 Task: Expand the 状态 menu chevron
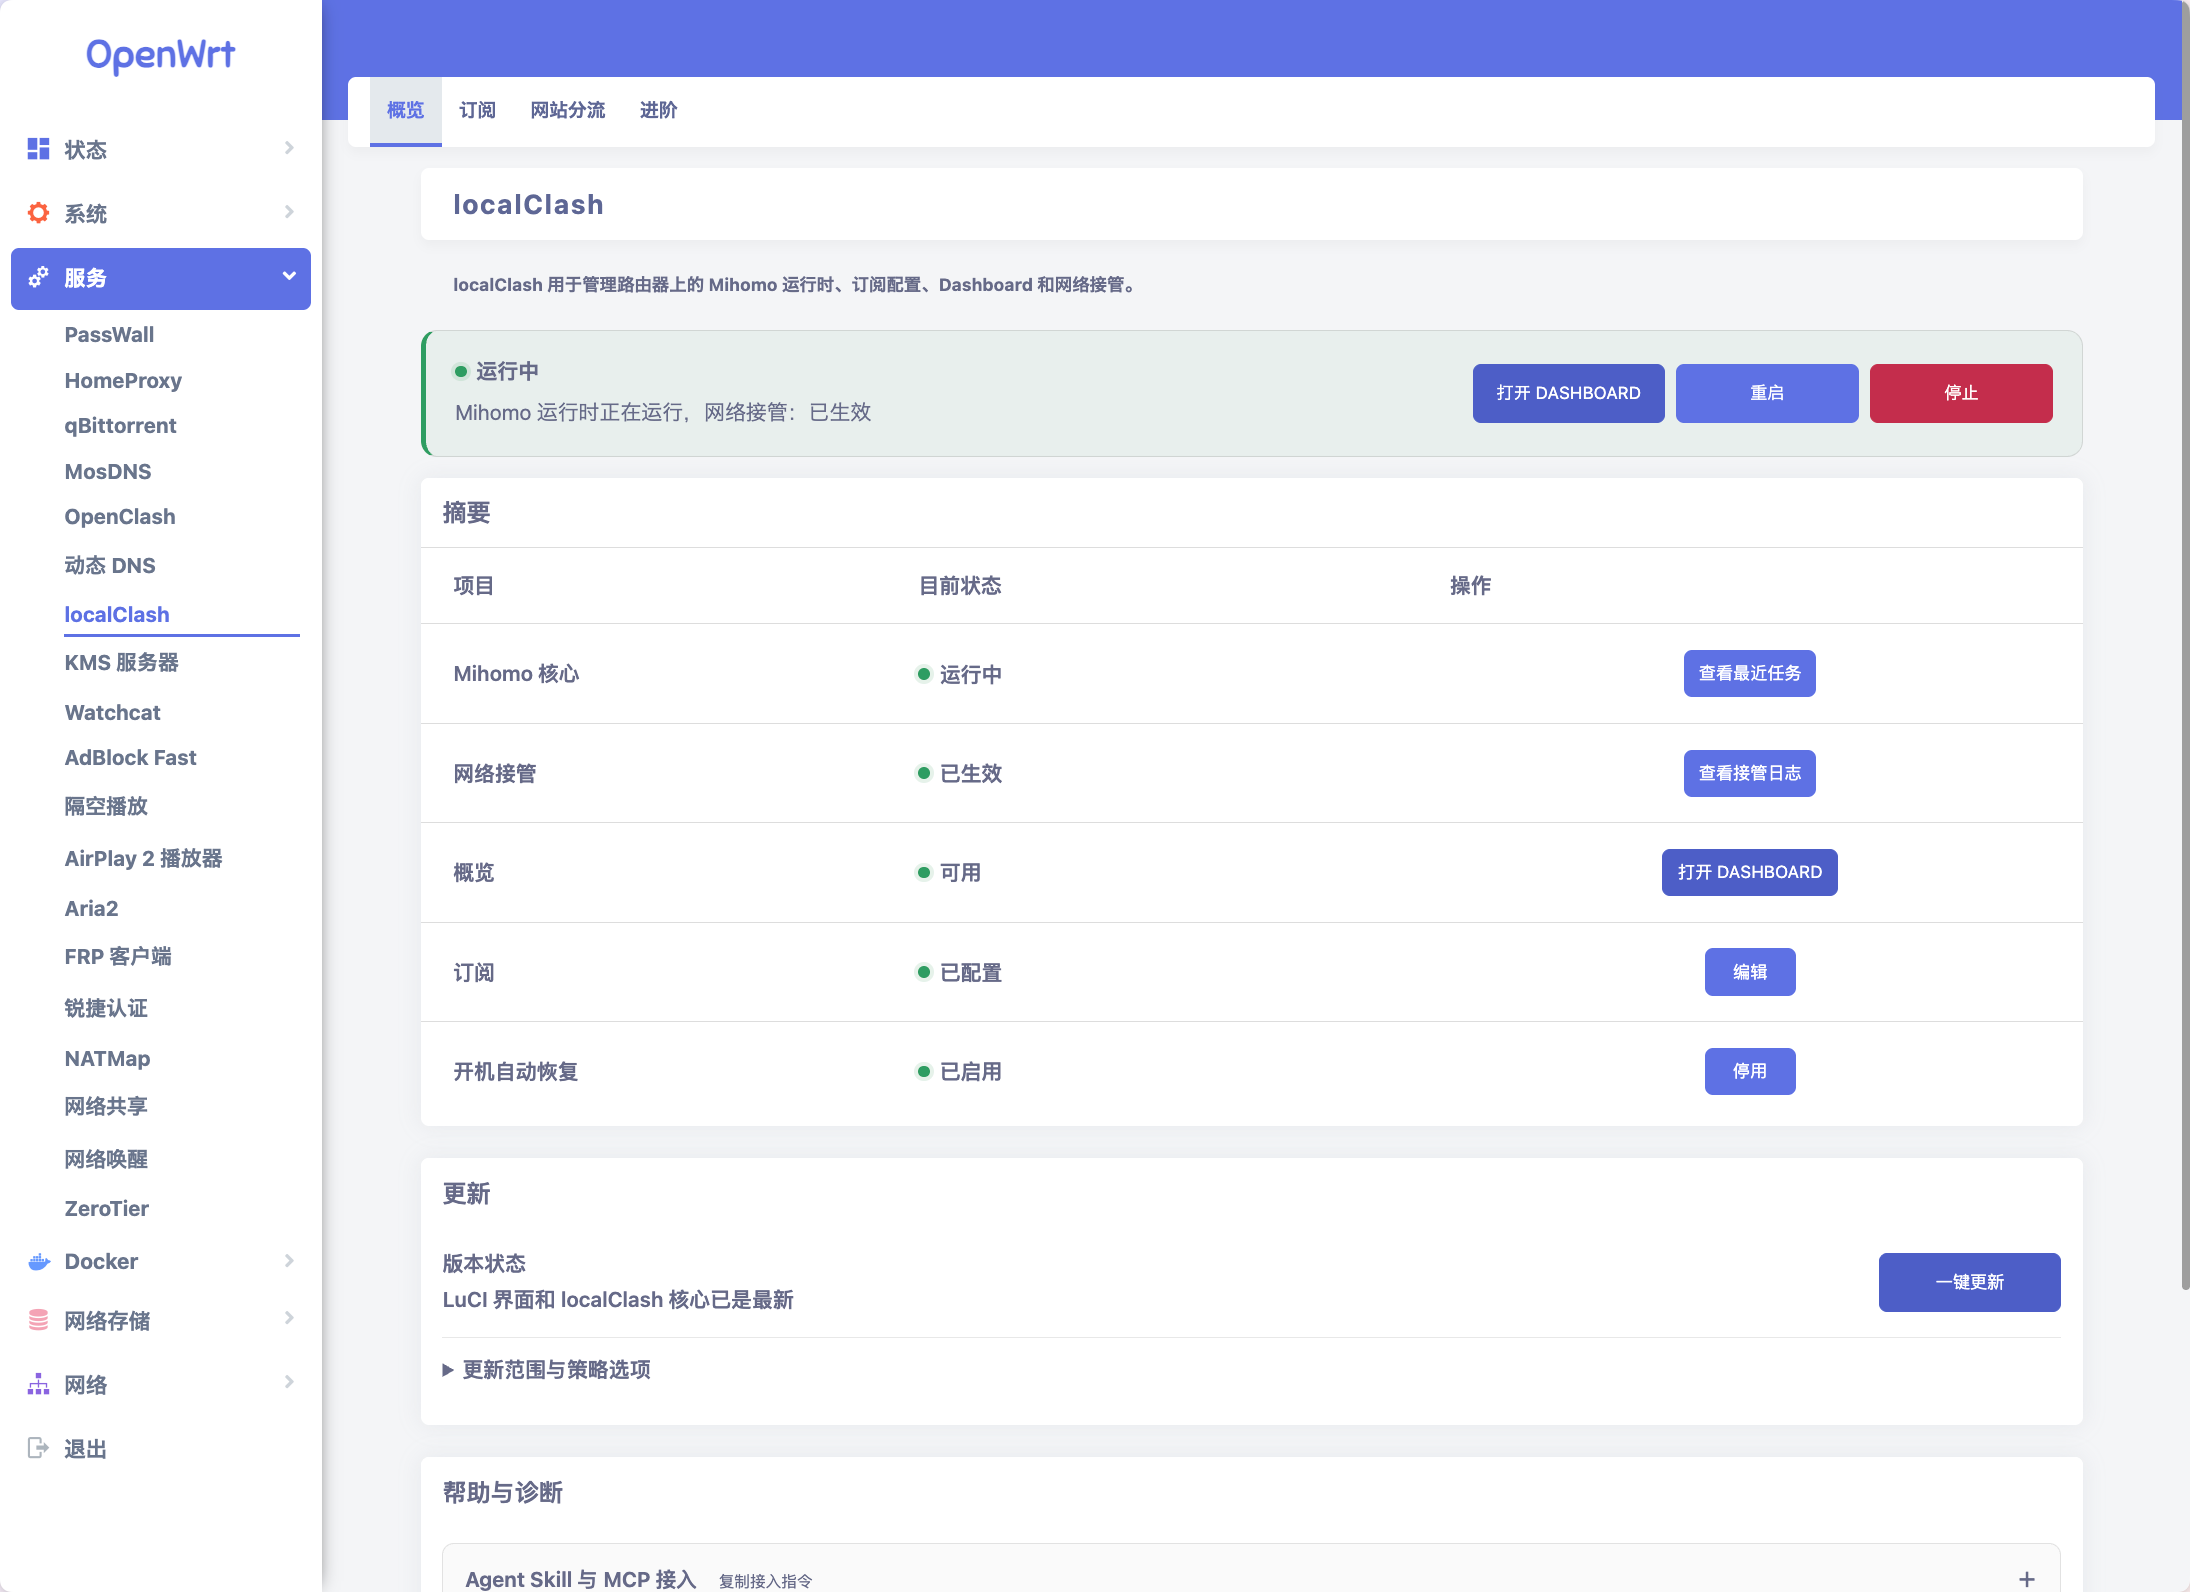click(289, 148)
